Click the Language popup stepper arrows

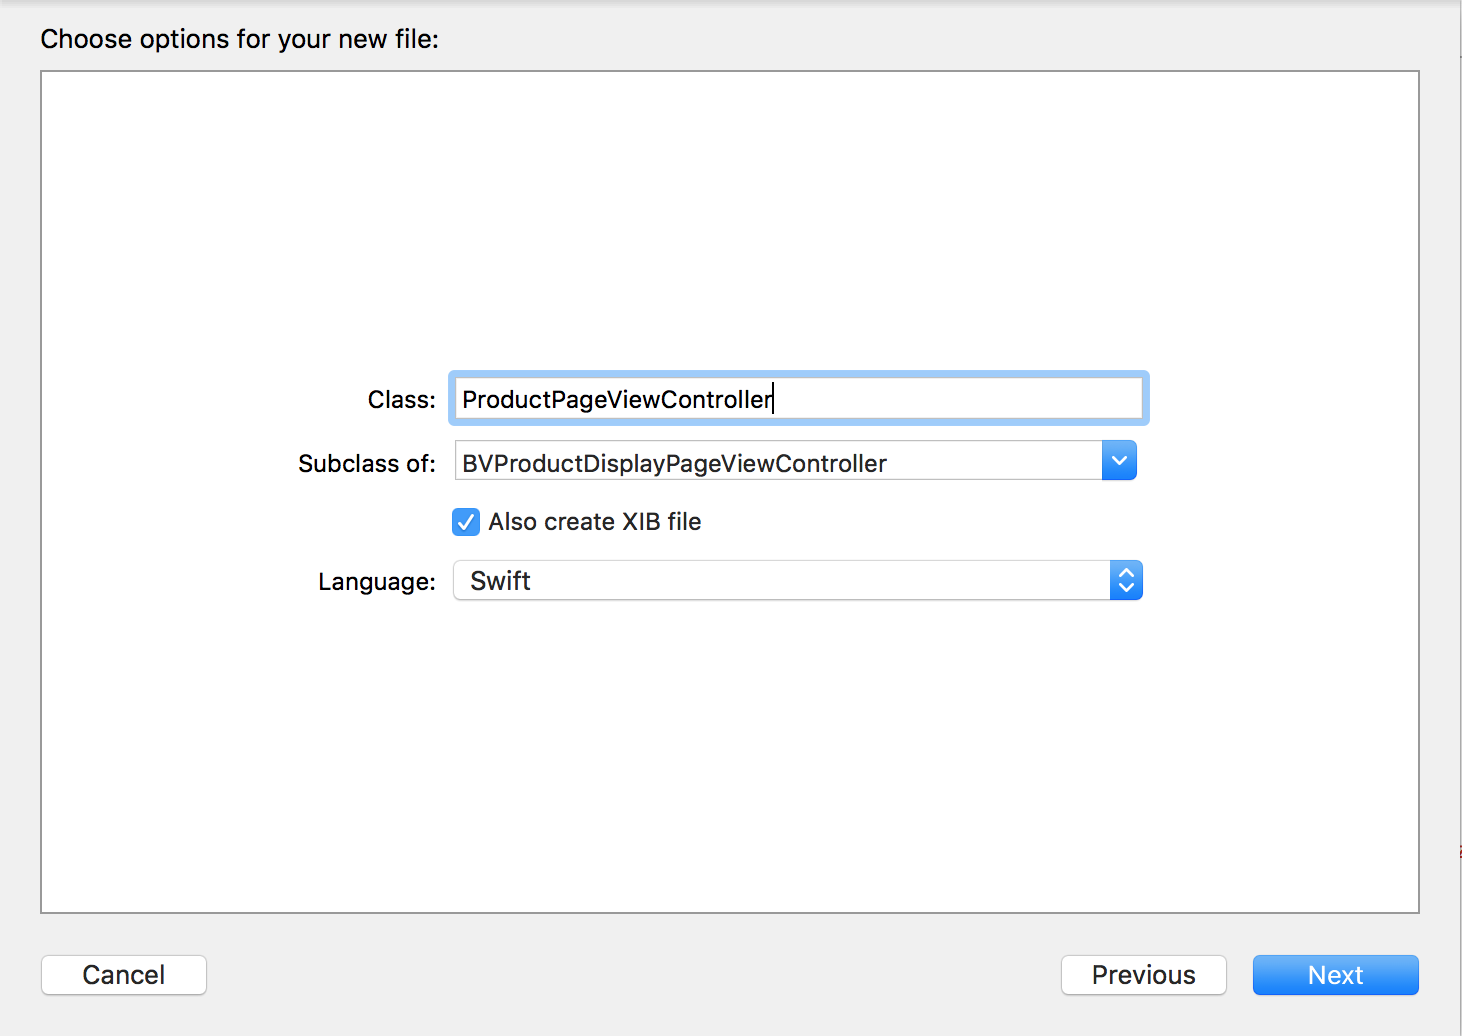pyautogui.click(x=1126, y=581)
